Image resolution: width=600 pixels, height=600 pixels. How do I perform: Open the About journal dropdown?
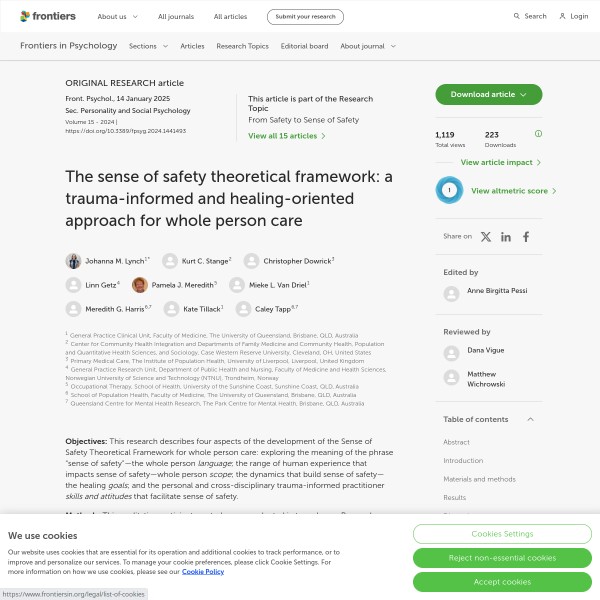(367, 46)
